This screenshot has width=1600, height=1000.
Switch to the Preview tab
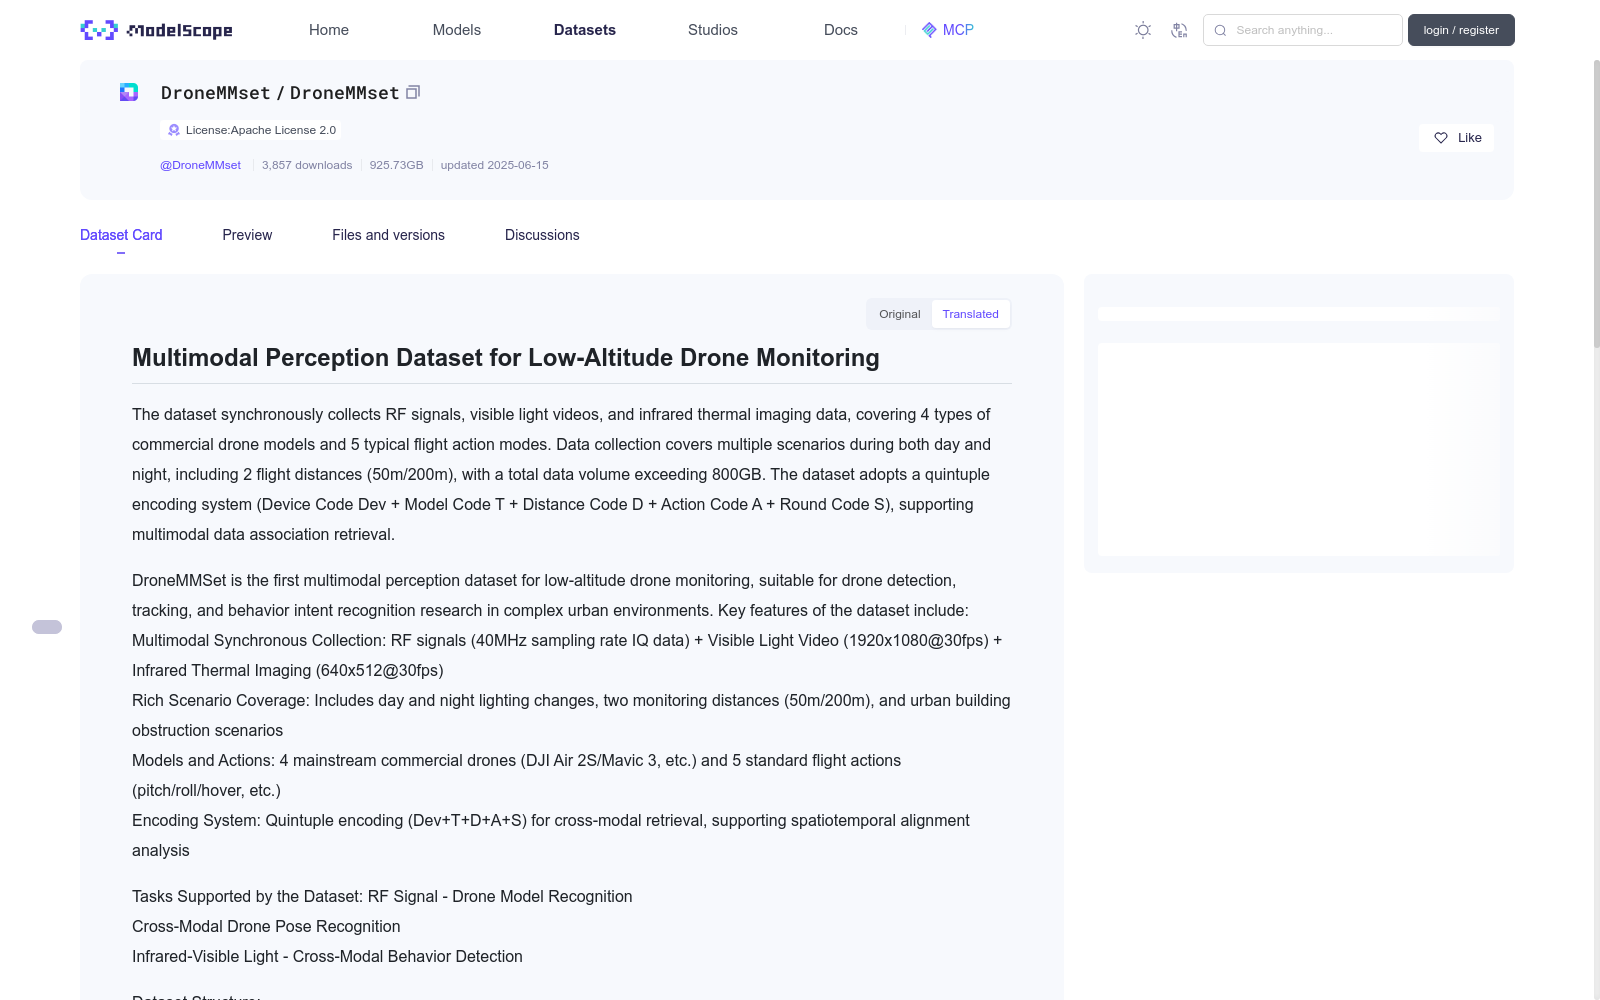(247, 235)
